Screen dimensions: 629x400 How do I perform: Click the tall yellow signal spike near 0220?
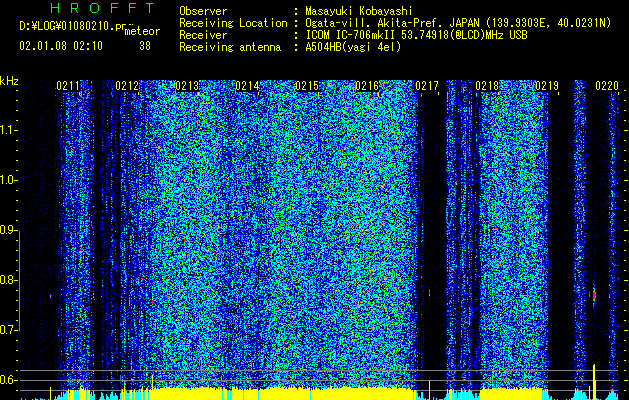point(594,381)
